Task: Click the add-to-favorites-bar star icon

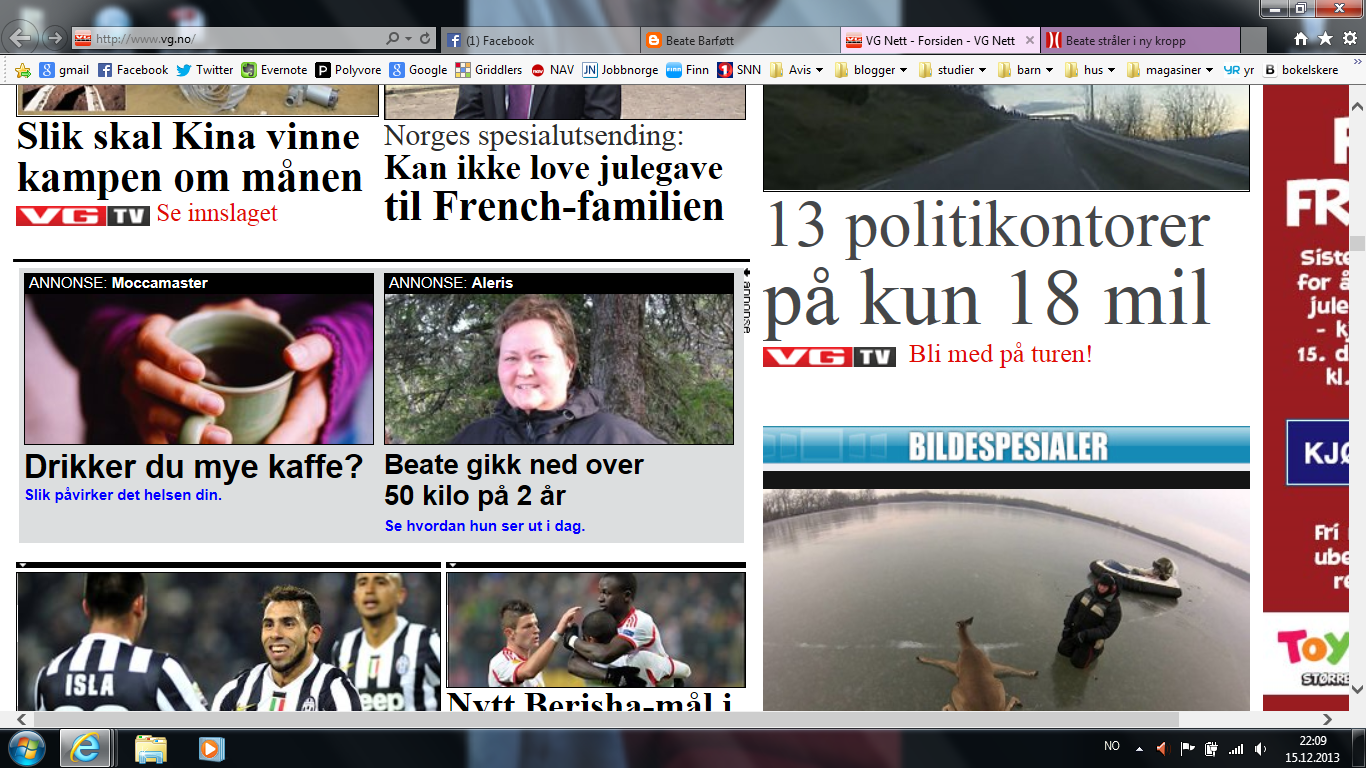Action: click(23, 70)
